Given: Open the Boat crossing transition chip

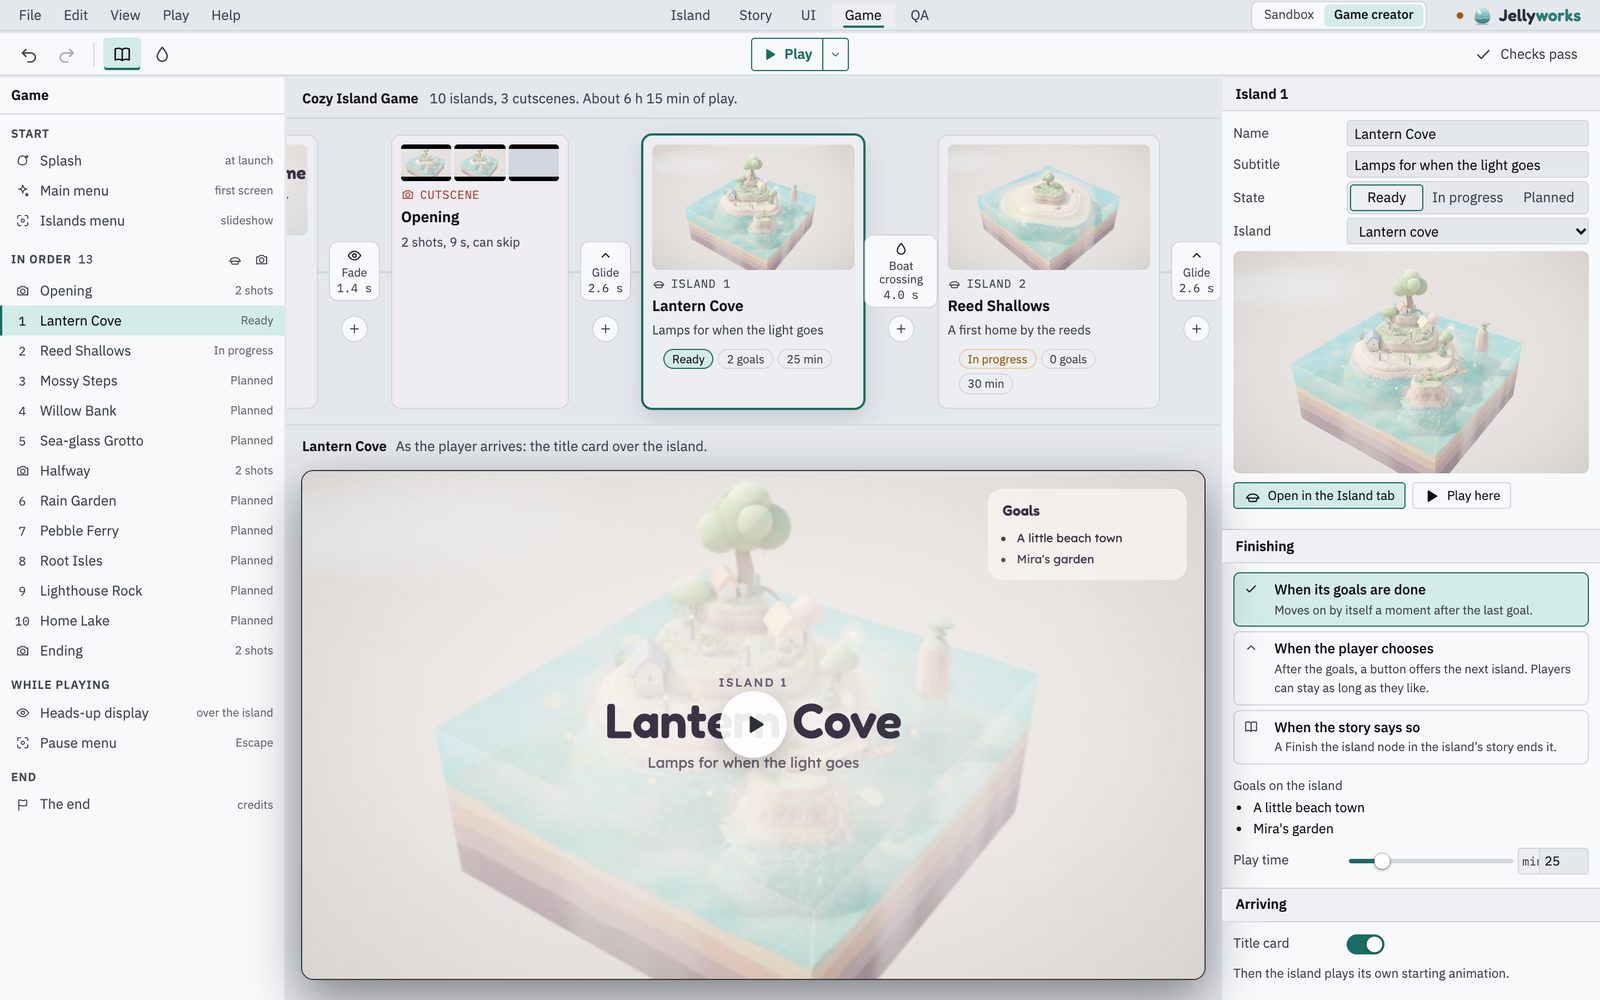Looking at the screenshot, I should click(x=901, y=271).
